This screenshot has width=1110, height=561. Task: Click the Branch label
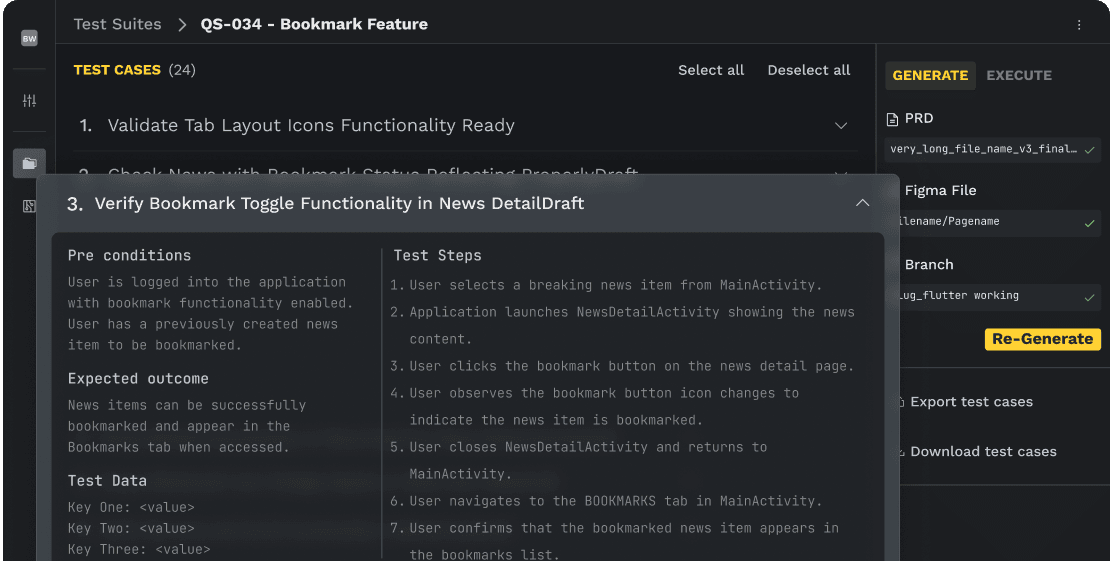[x=929, y=264]
